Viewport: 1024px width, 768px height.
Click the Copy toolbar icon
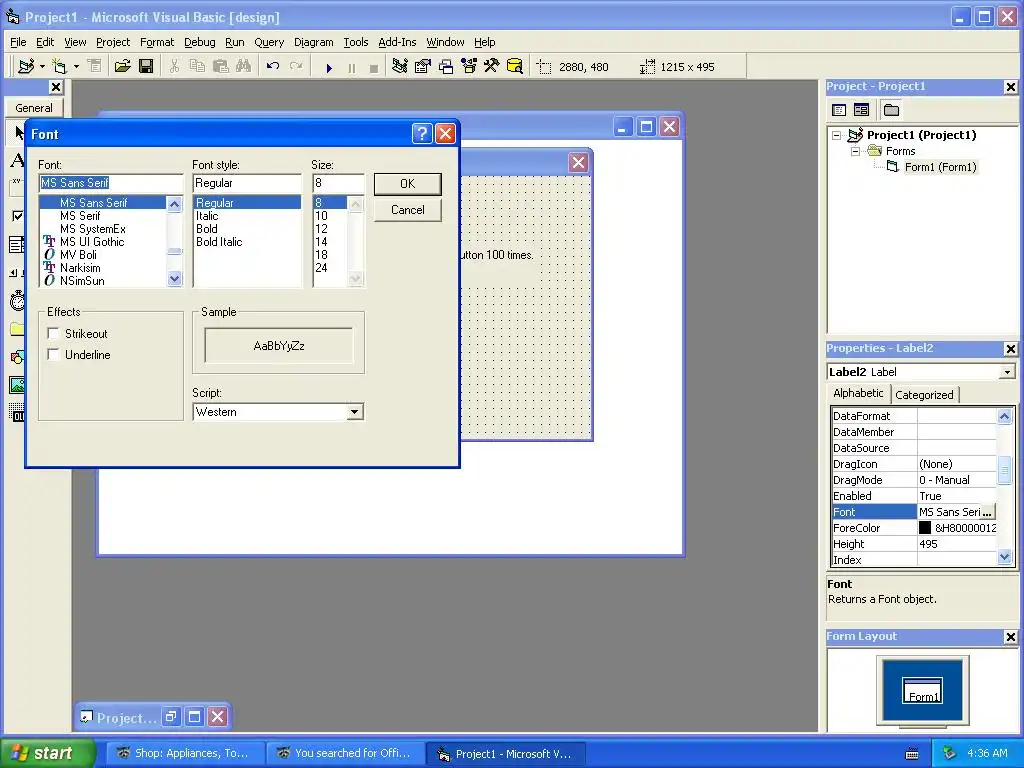point(197,67)
